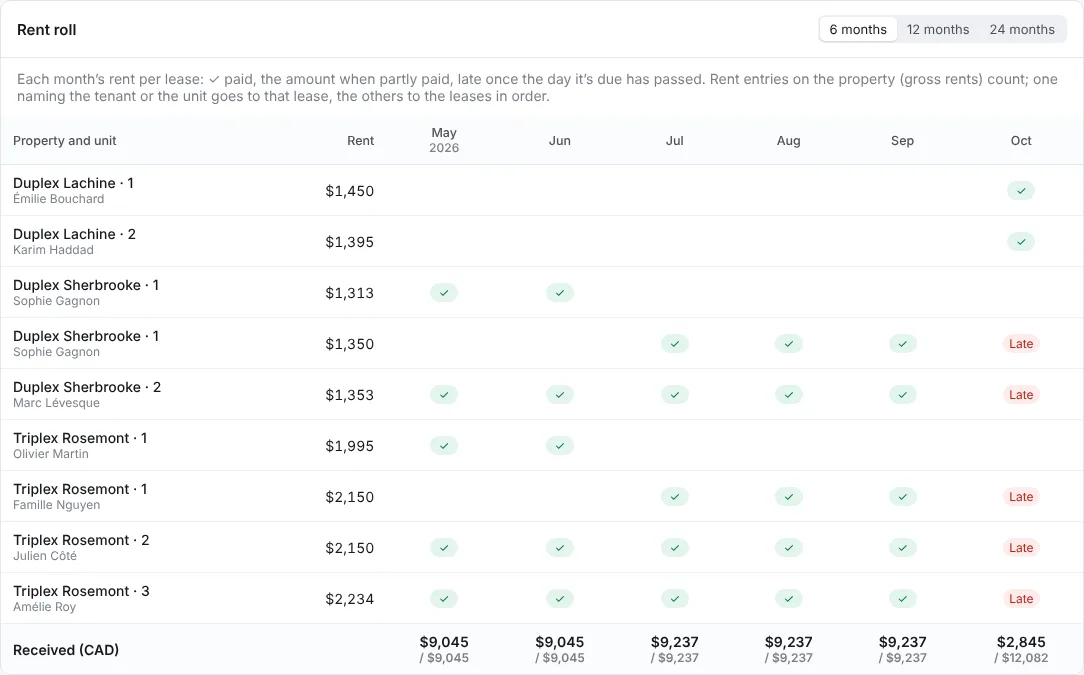Click June paid checkmark on Sophie Gagnon's $1,313 lease
This screenshot has height=675, width=1084.
click(560, 293)
